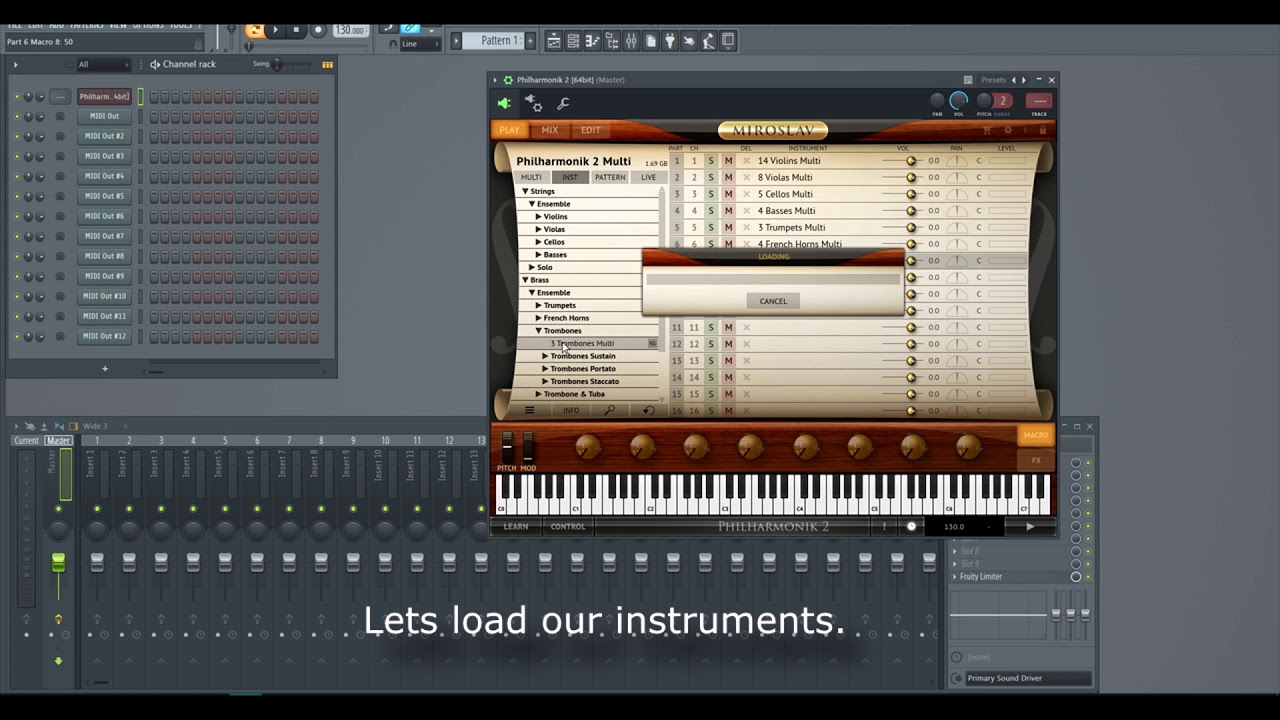The height and width of the screenshot is (720, 1280).
Task: Go to next preset arrow
Action: [x=1023, y=80]
